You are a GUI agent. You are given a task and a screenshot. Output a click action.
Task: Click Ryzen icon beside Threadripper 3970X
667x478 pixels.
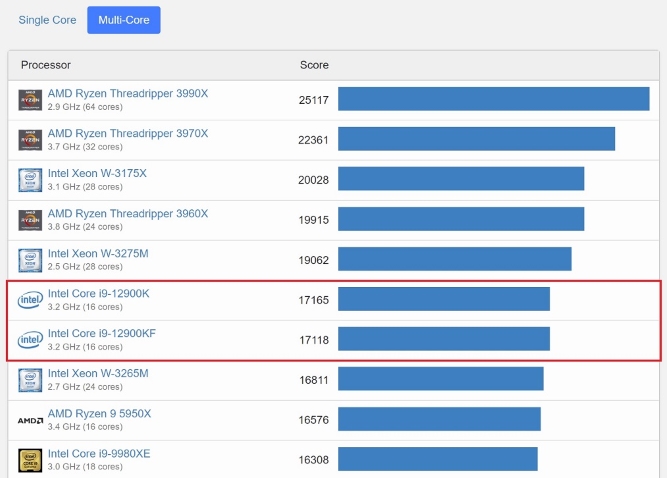tap(30, 140)
